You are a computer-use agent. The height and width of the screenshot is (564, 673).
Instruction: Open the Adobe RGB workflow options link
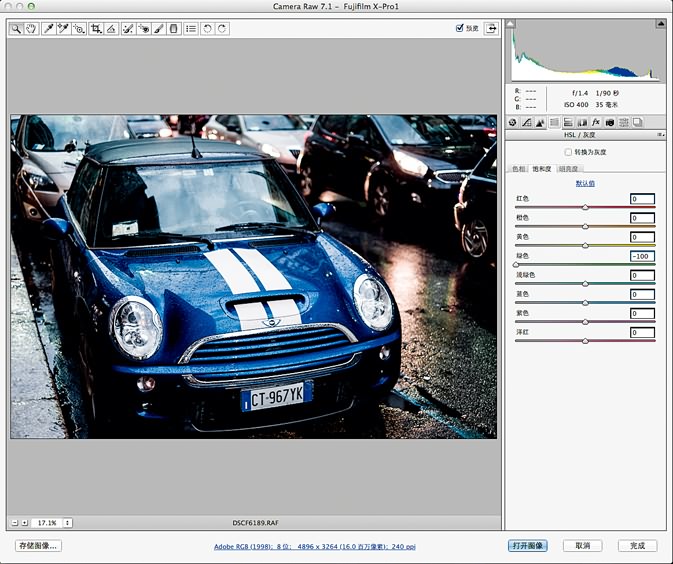click(x=315, y=546)
